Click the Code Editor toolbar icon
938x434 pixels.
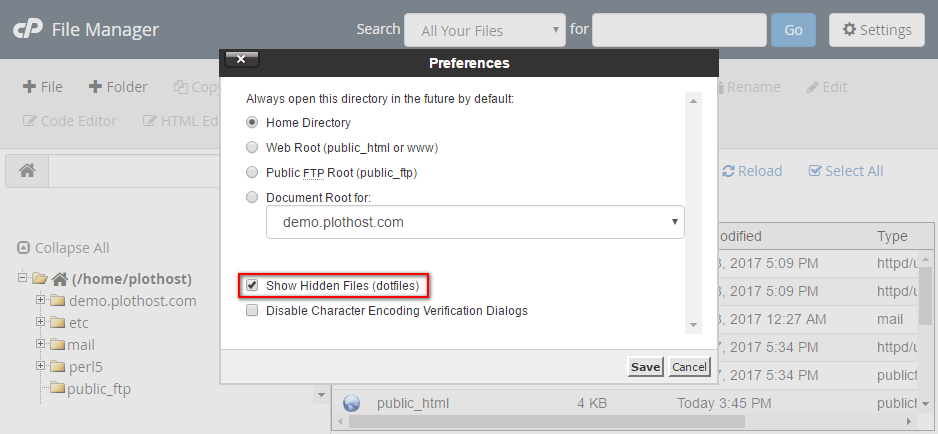click(x=30, y=121)
